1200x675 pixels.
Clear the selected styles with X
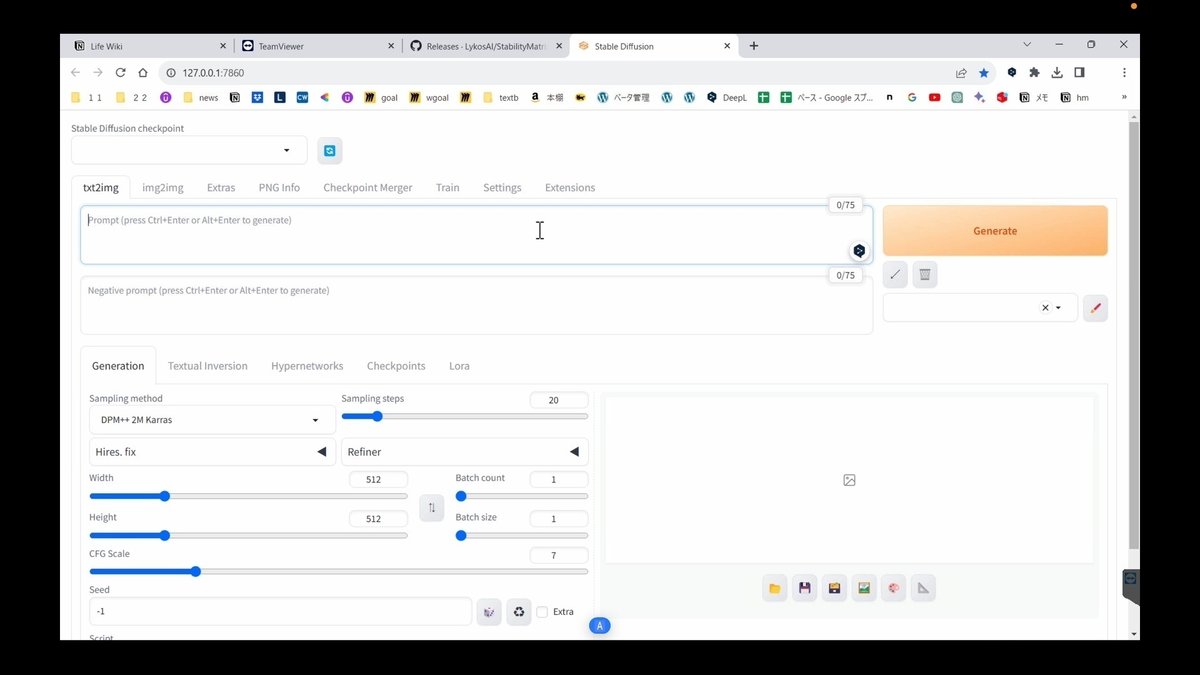click(x=1046, y=308)
